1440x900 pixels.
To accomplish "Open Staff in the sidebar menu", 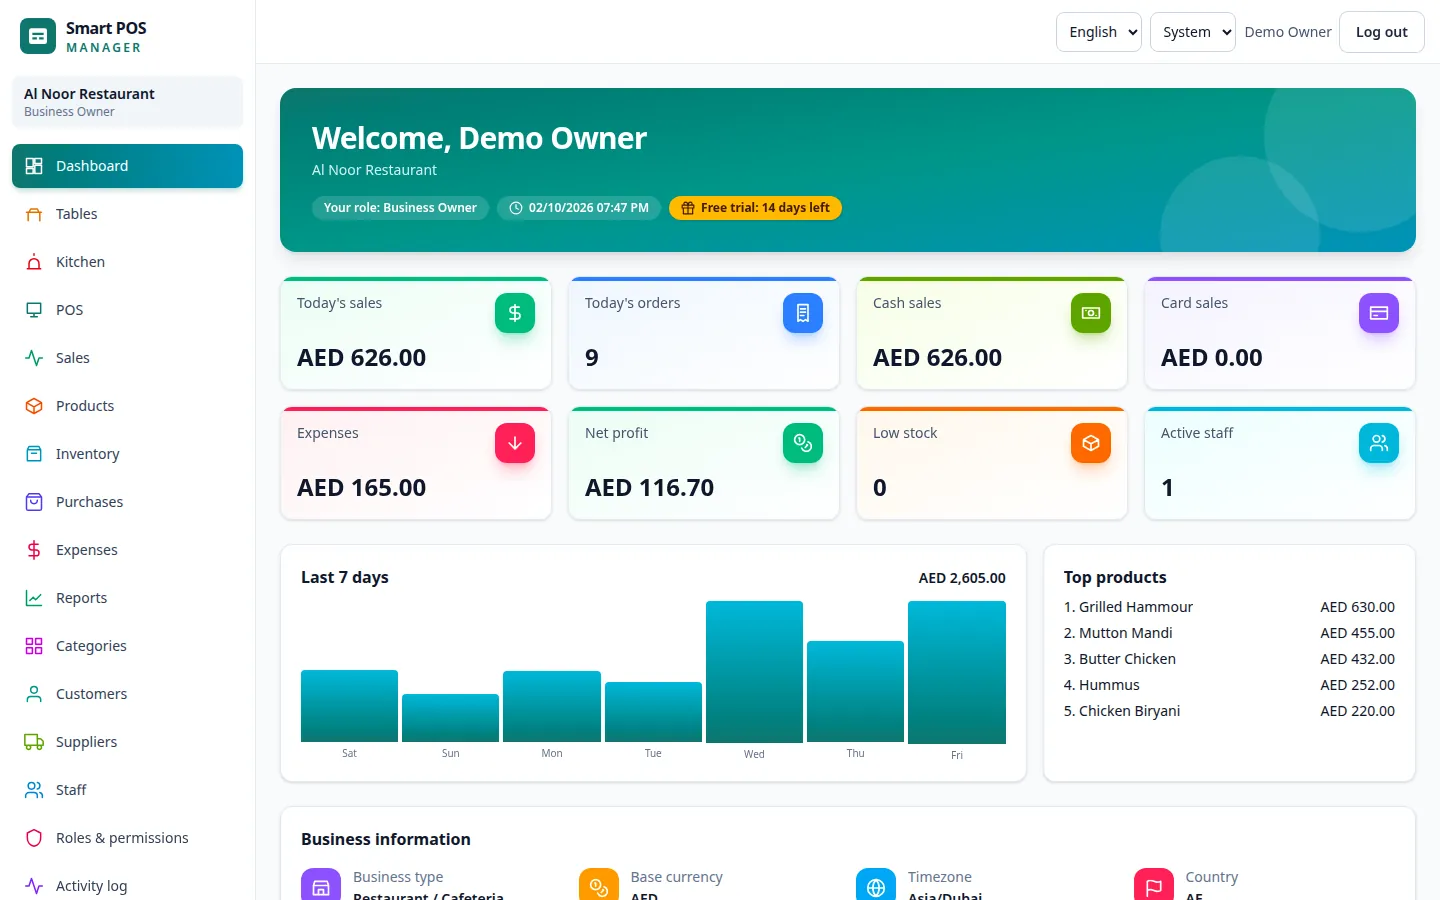I will 127,790.
